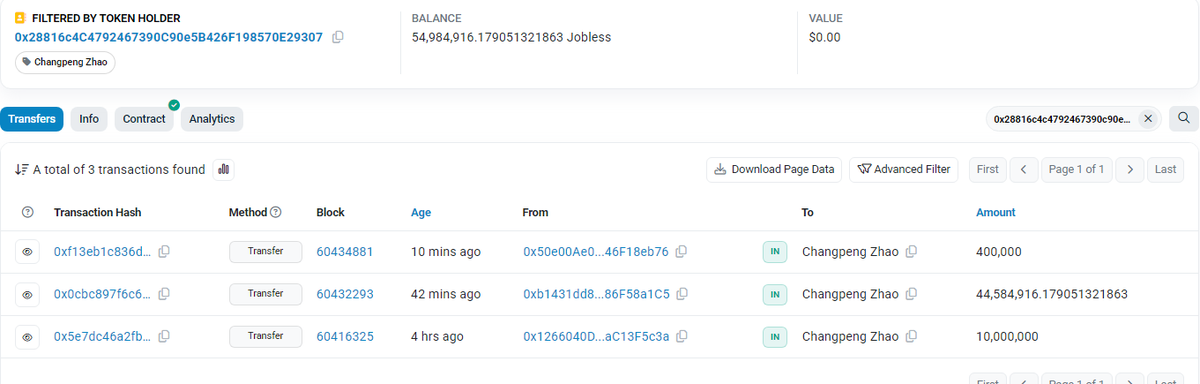Copy Changpeng Zhao address in 10,000,000 row
1200x384 pixels.
(x=911, y=337)
